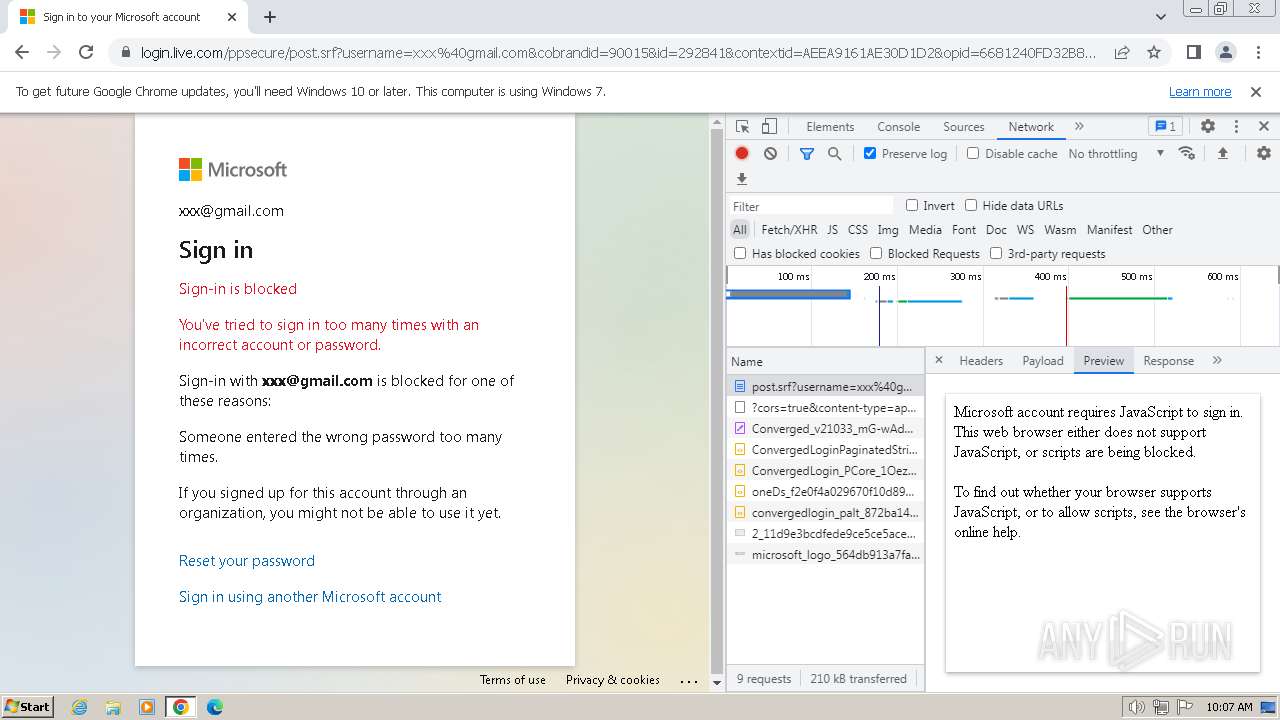Open DevTools customize three-dot menu
The width and height of the screenshot is (1280, 720).
coord(1236,127)
